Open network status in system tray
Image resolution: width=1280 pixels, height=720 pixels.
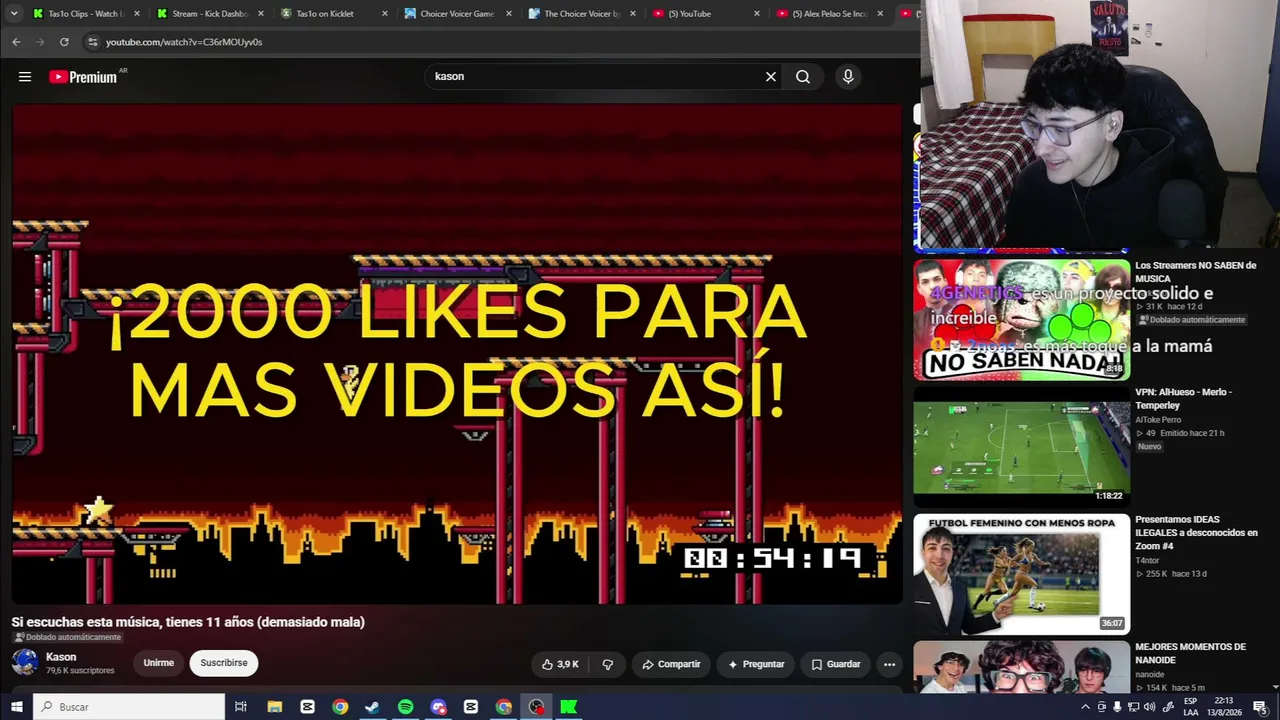(x=1134, y=707)
